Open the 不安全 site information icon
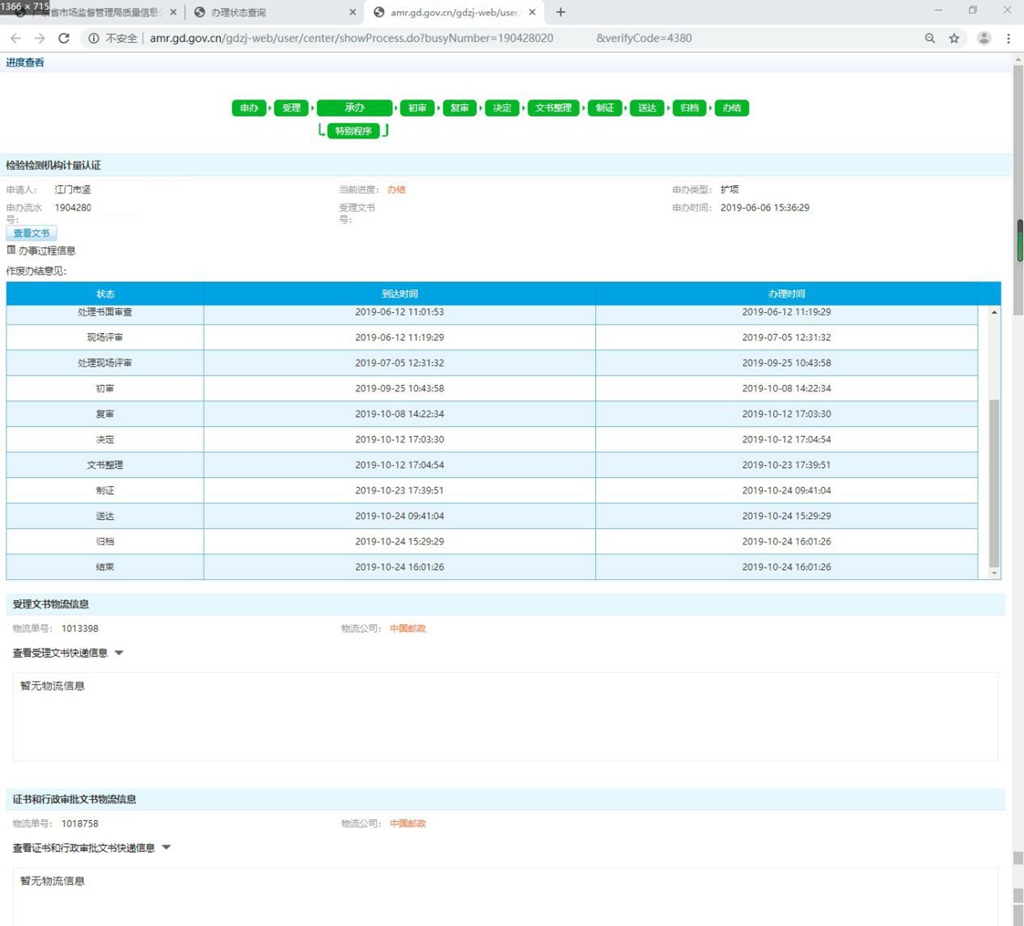This screenshot has height=926, width=1024. click(93, 38)
